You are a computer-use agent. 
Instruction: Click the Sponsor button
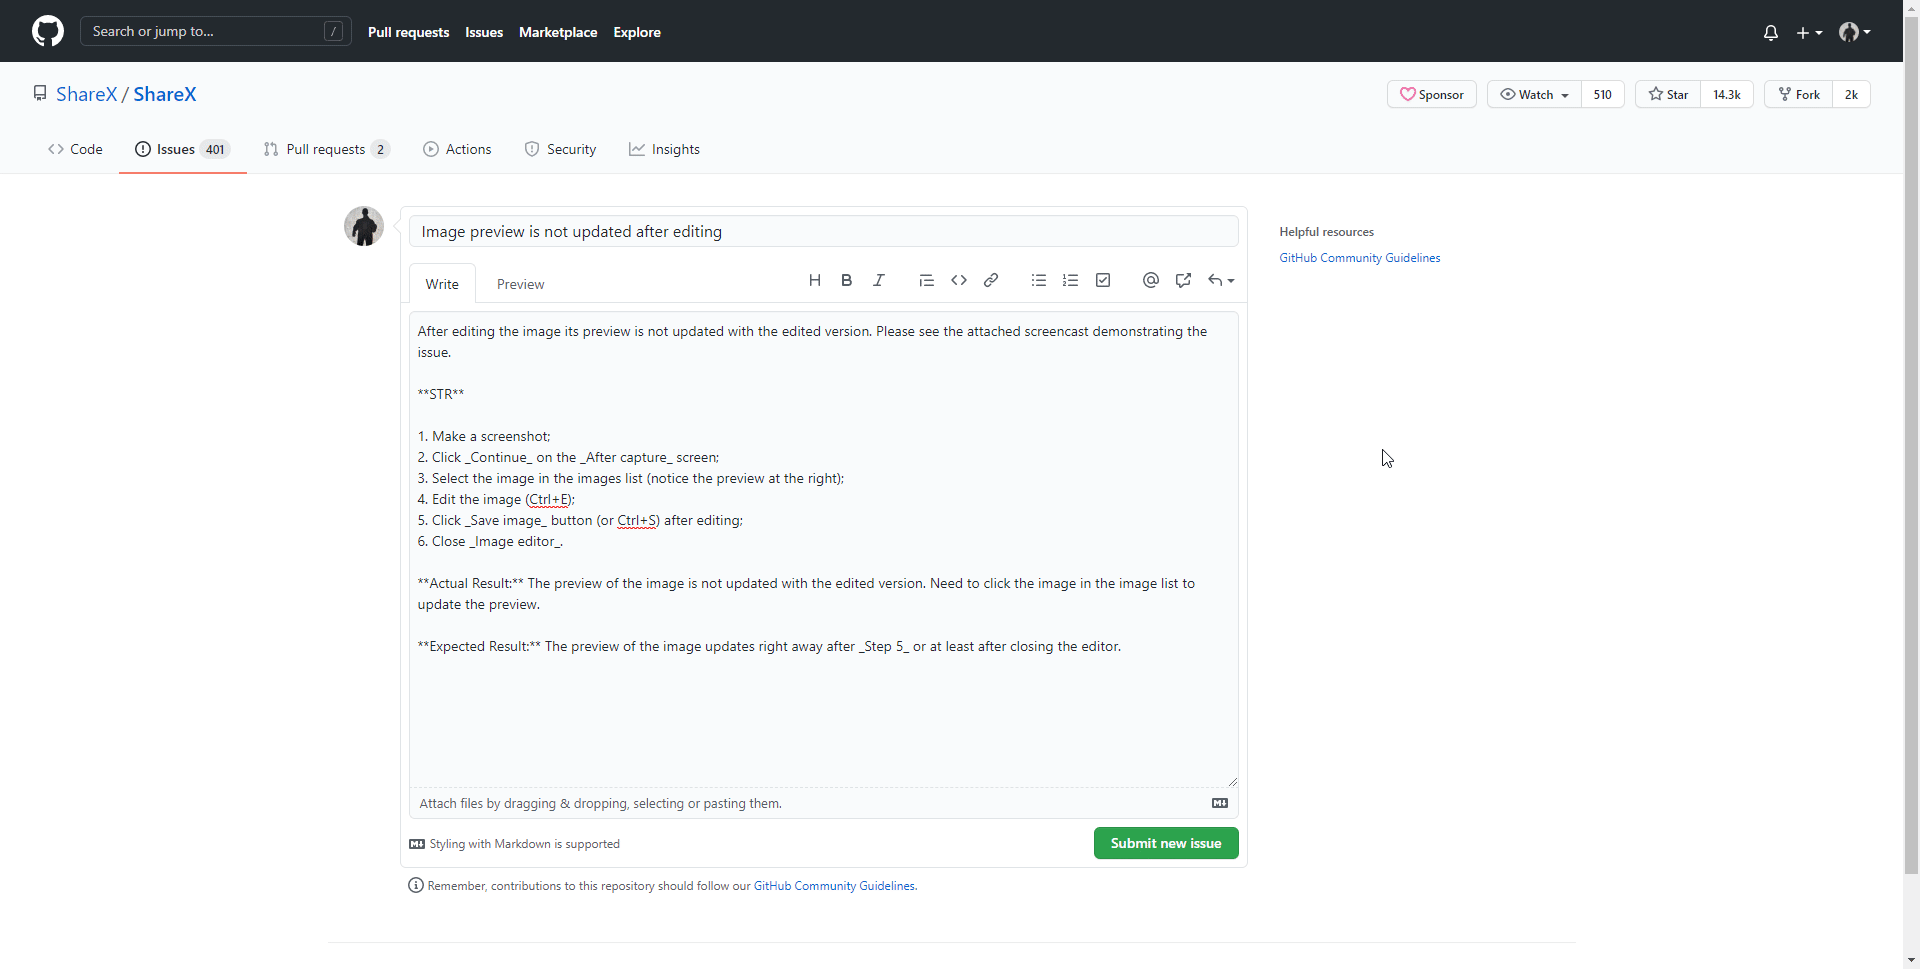[x=1432, y=94]
